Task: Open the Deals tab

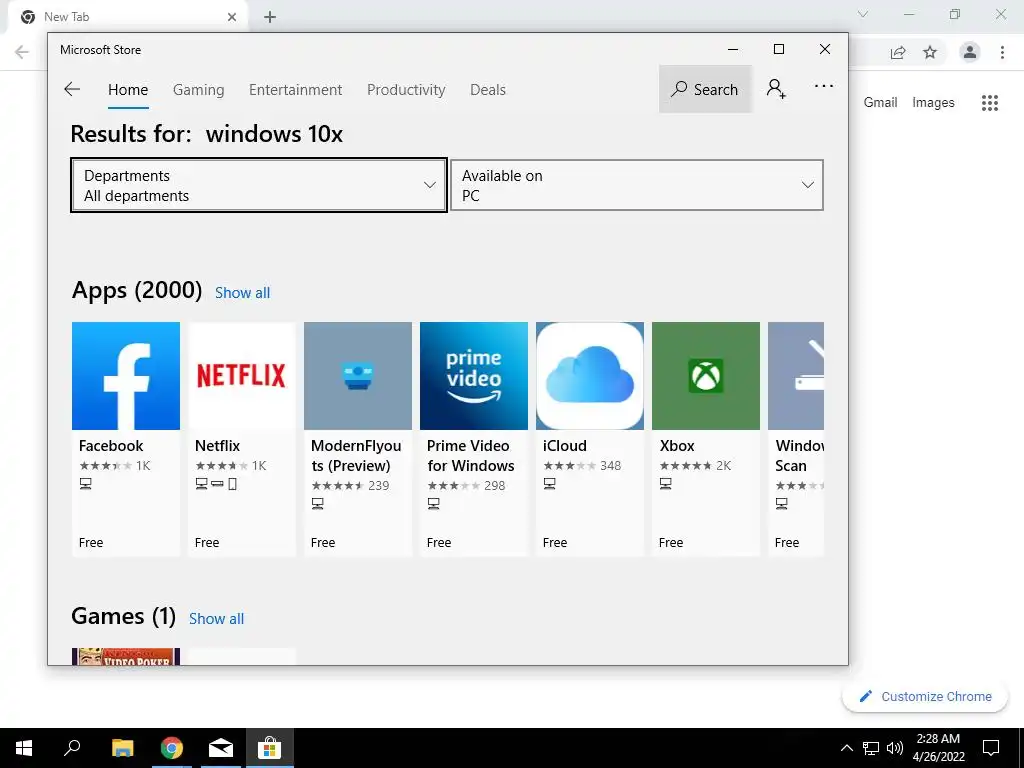Action: click(x=488, y=89)
